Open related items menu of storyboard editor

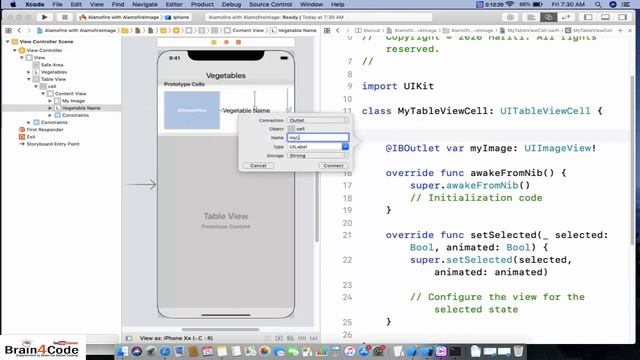pos(8,31)
